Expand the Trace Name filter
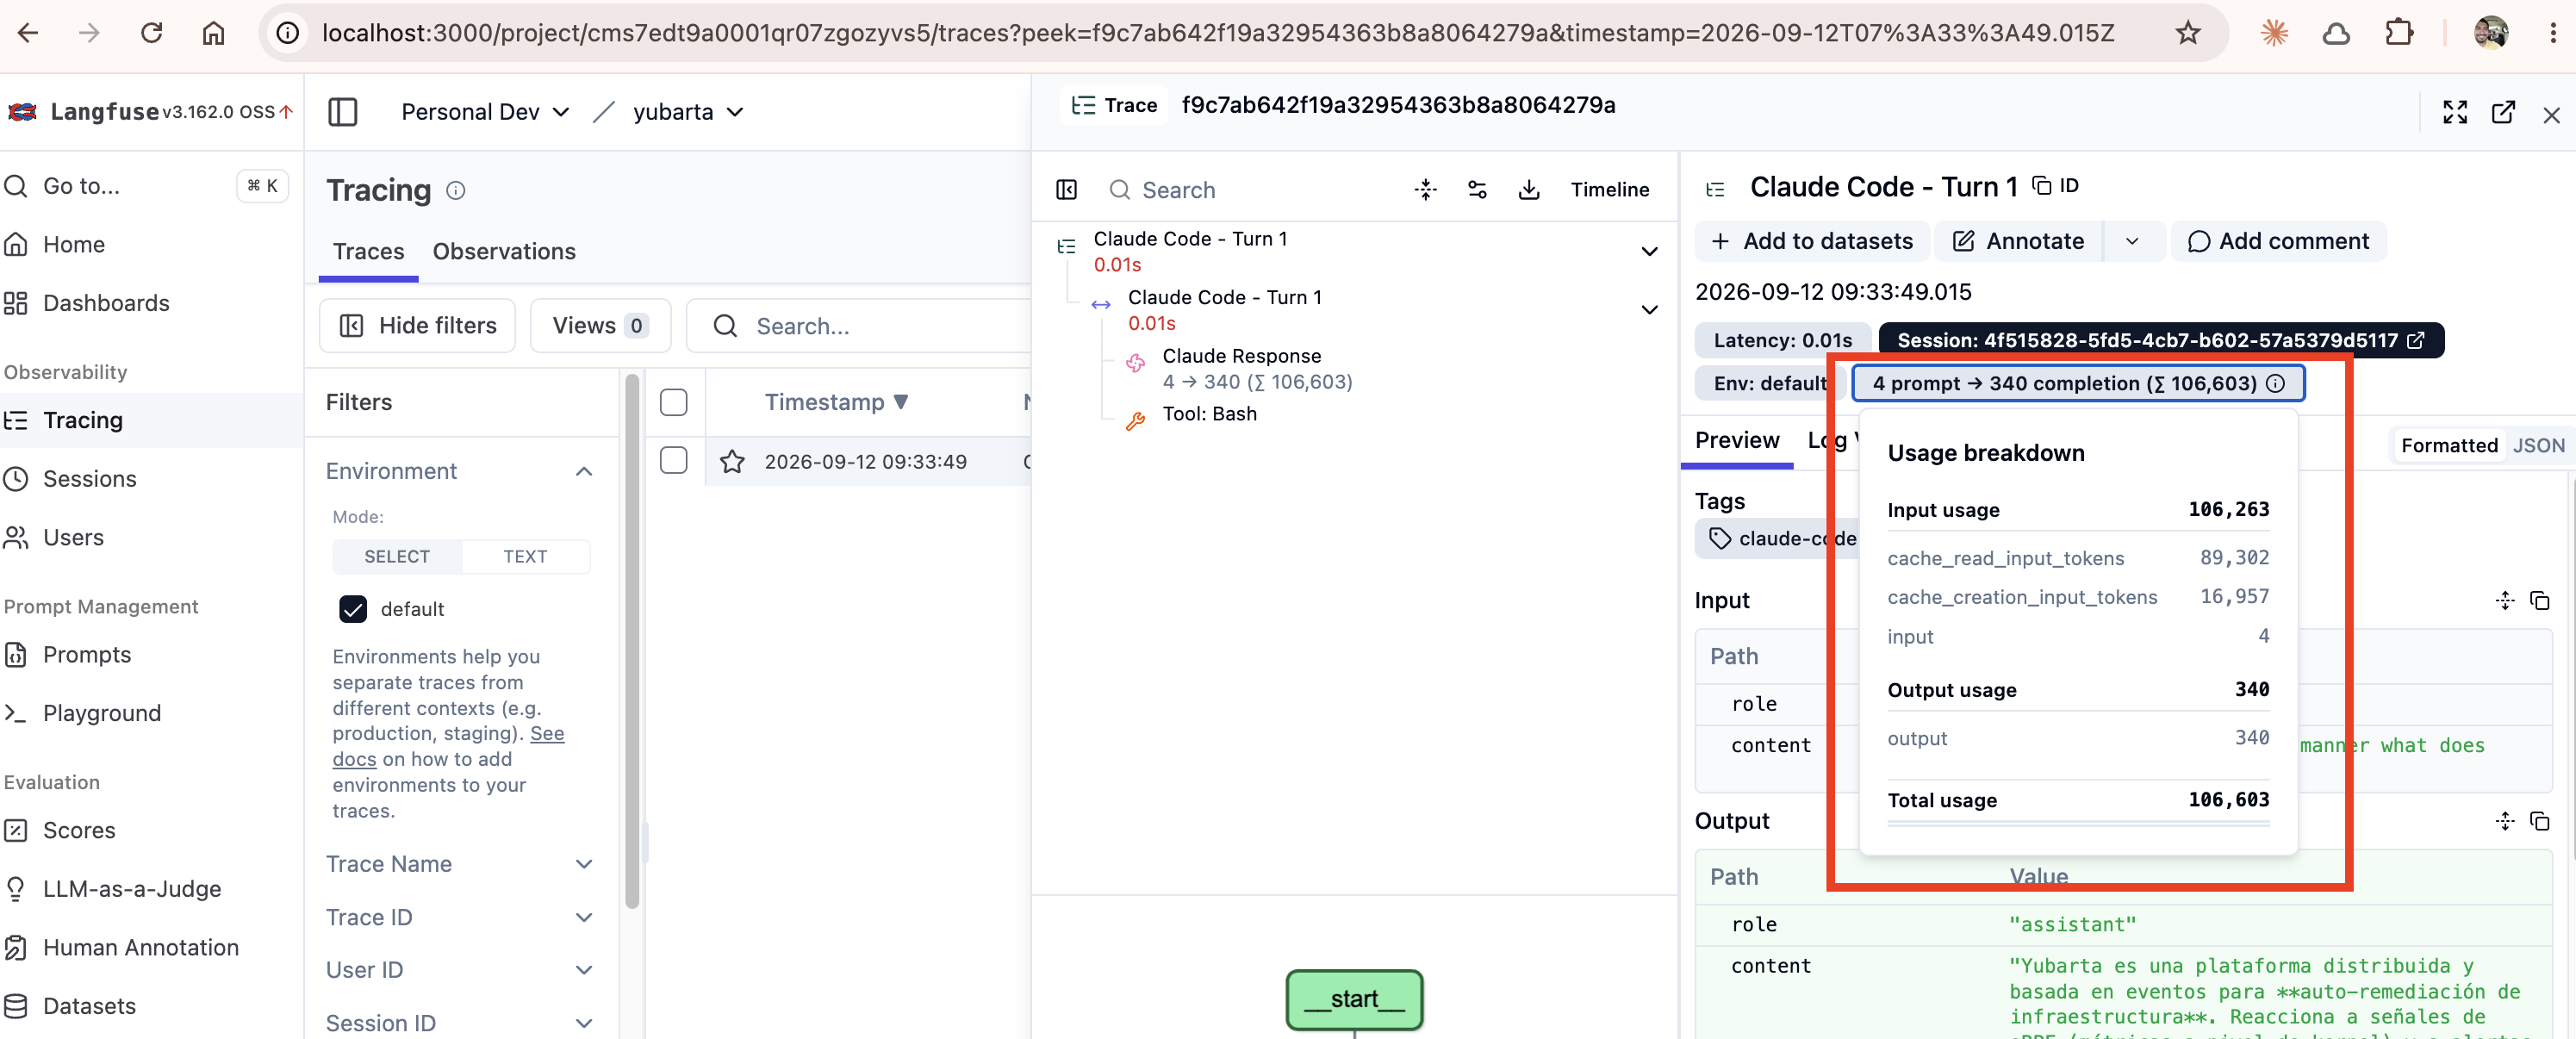This screenshot has height=1039, width=2576. tap(584, 864)
